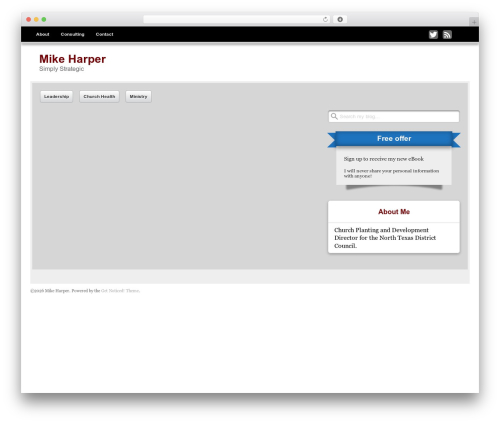
Task: Select the Leadership category button
Action: (x=56, y=96)
